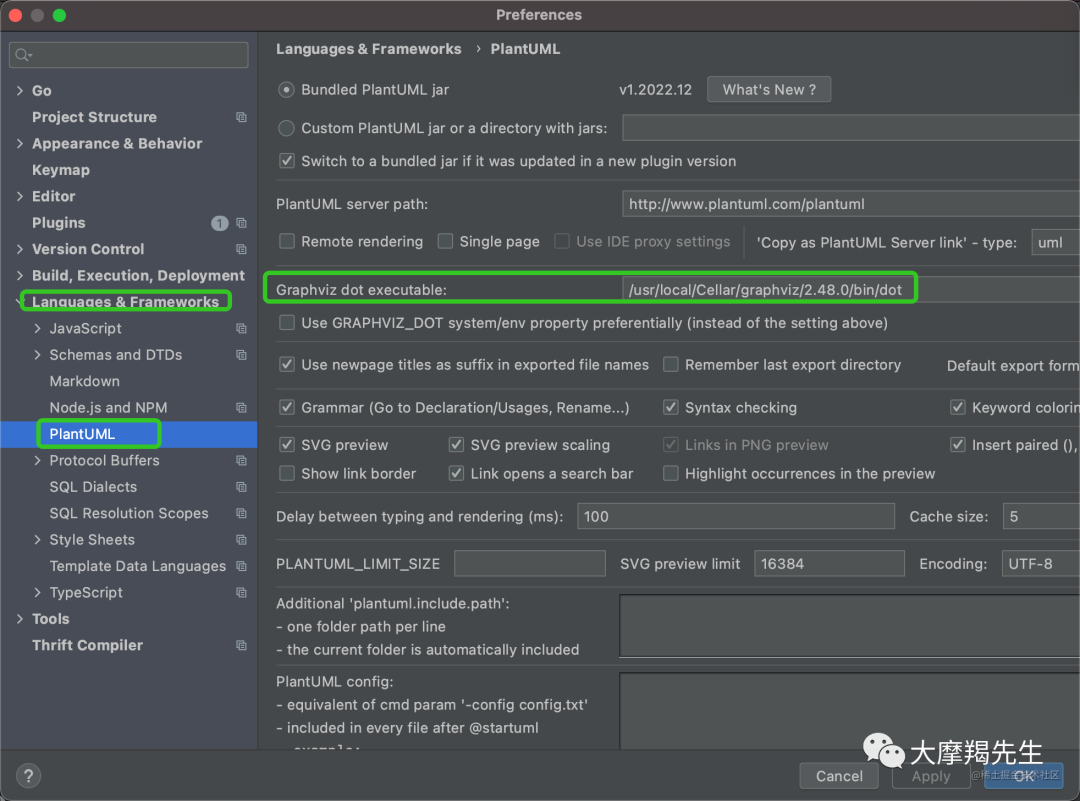Toggle Use GRAPHVIZ_DOT system/env property checkbox

click(287, 322)
